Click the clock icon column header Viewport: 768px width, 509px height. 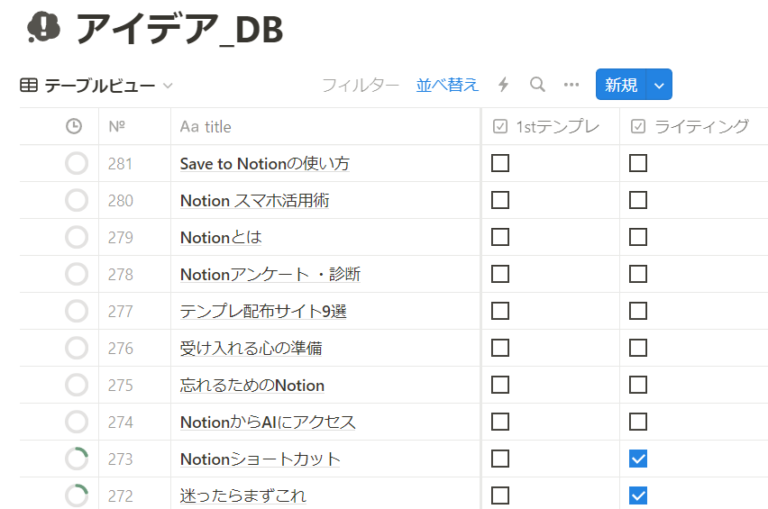point(73,126)
